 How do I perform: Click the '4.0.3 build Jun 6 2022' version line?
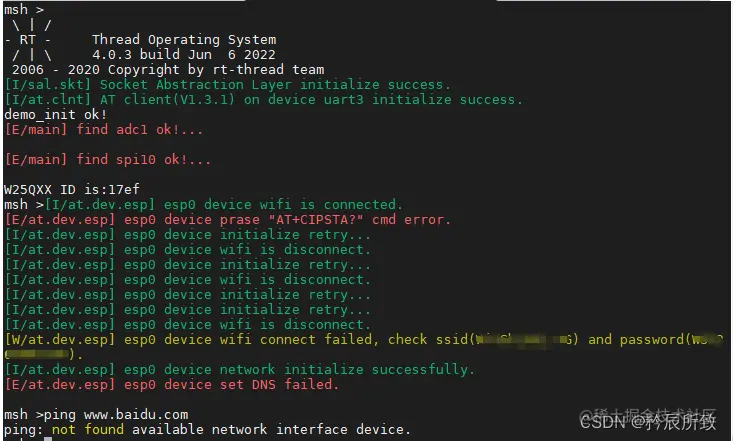184,55
